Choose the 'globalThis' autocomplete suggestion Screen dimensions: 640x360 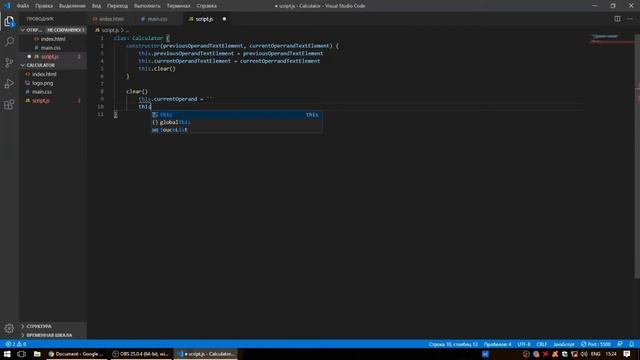(x=237, y=122)
